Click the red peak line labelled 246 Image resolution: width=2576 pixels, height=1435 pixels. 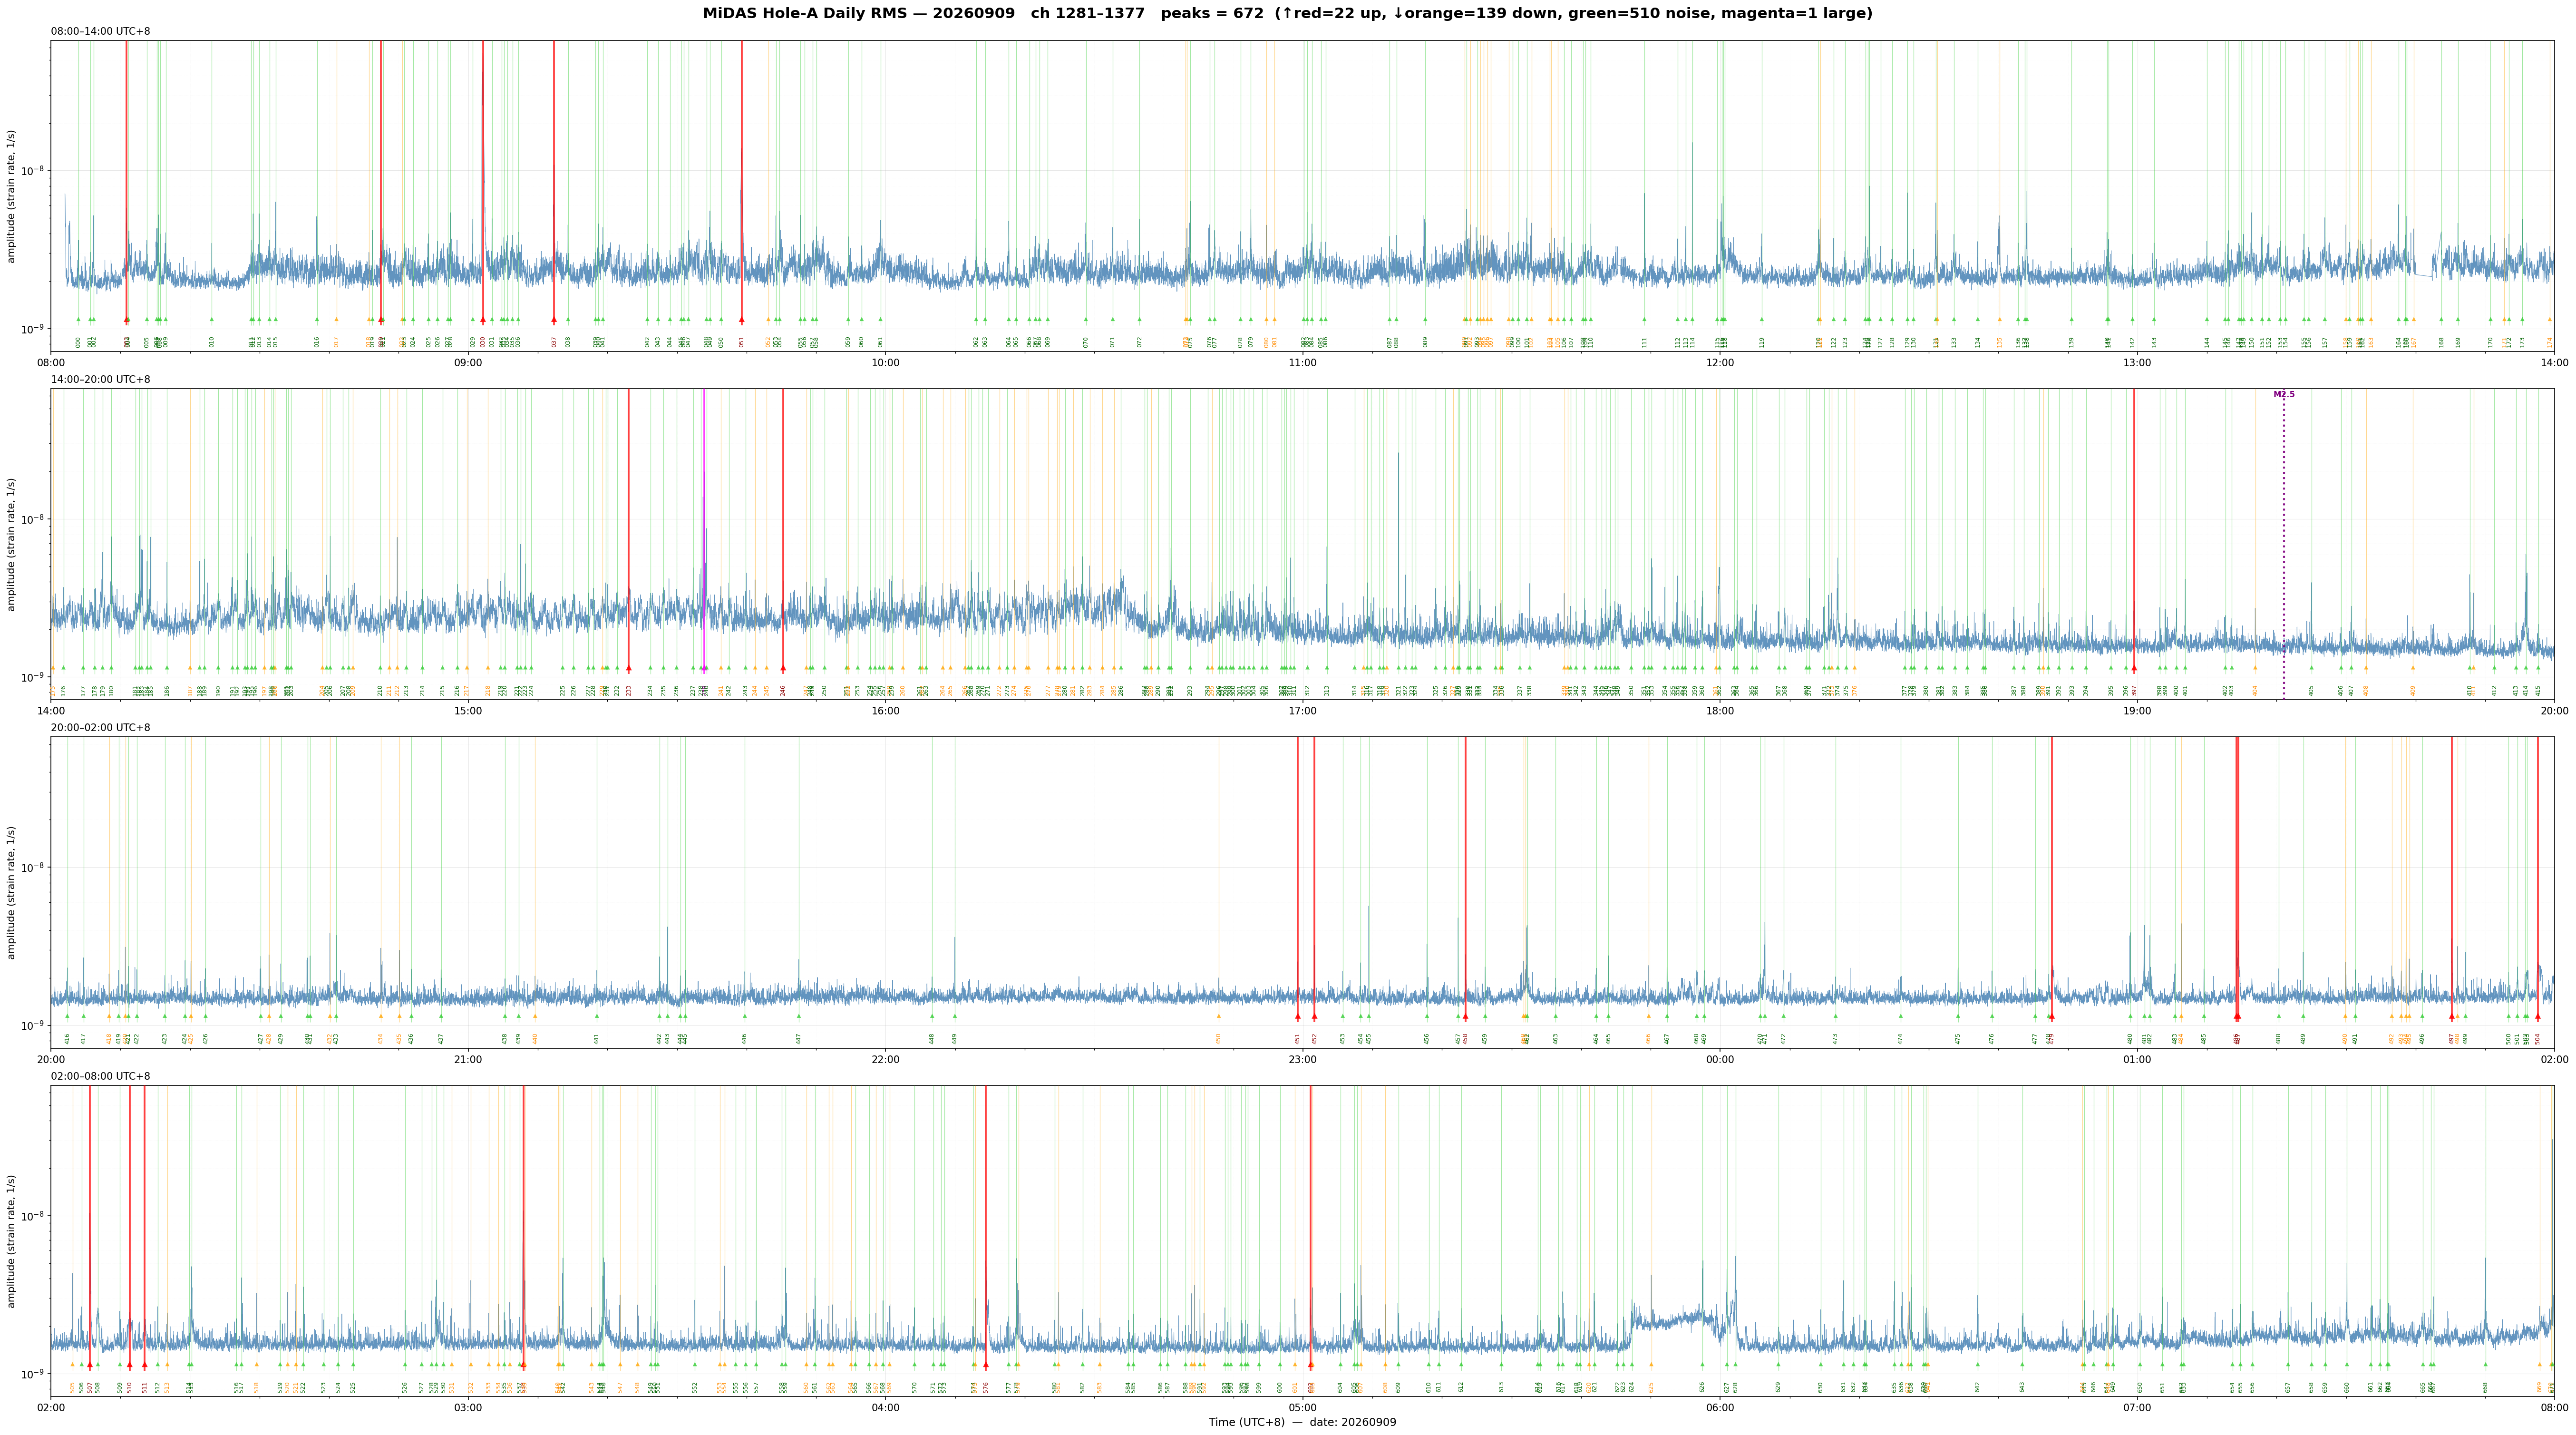click(783, 530)
